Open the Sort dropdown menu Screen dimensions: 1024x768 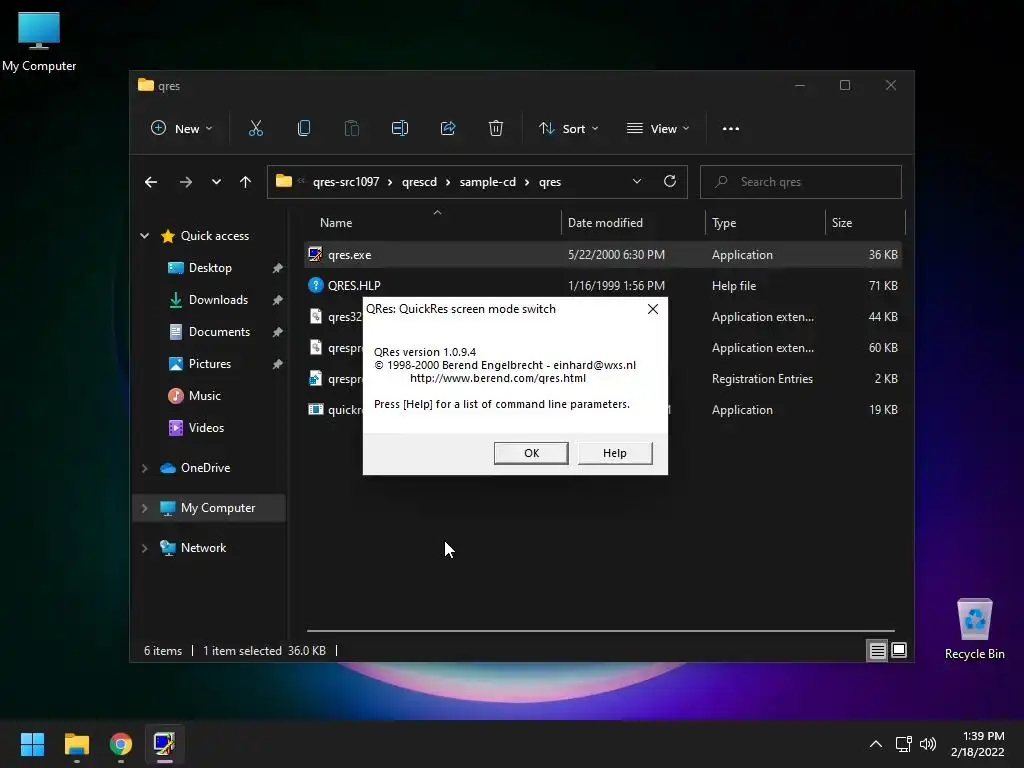(568, 129)
